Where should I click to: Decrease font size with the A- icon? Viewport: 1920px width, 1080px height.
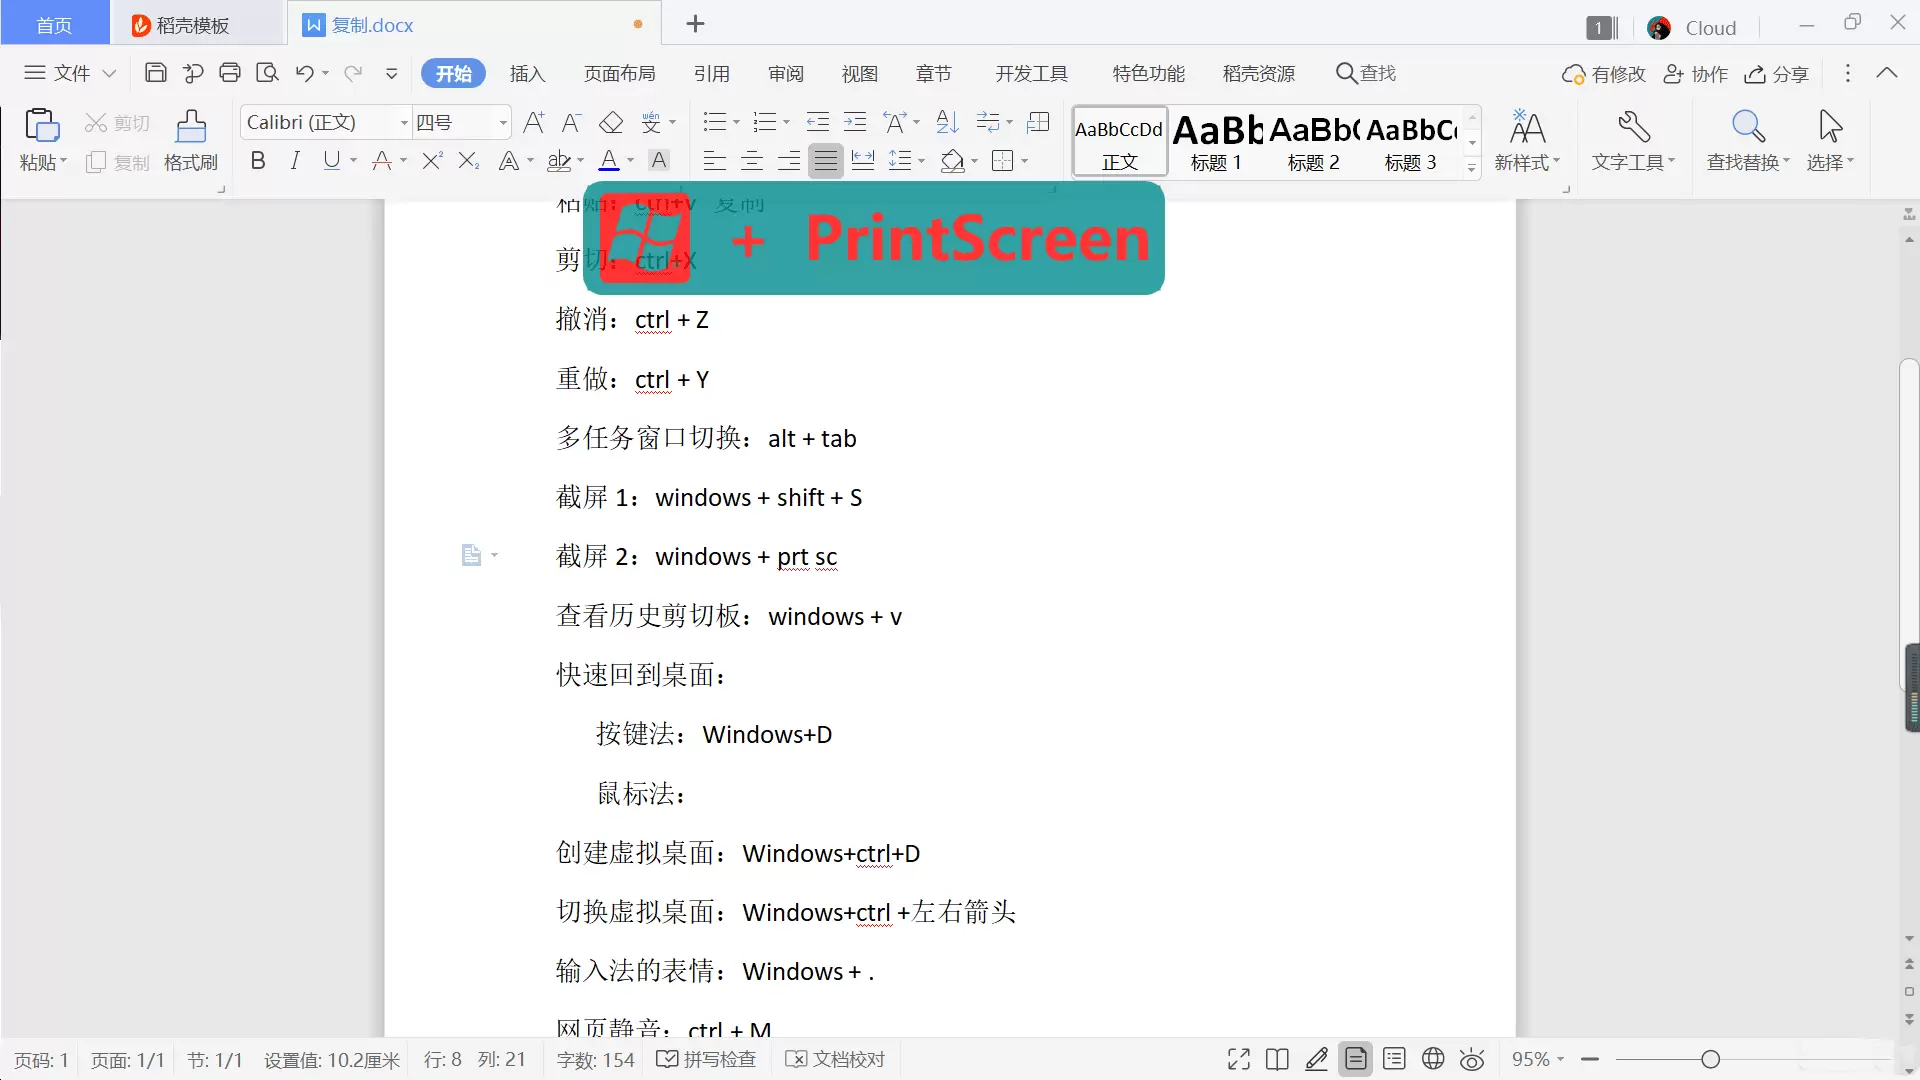pos(571,122)
